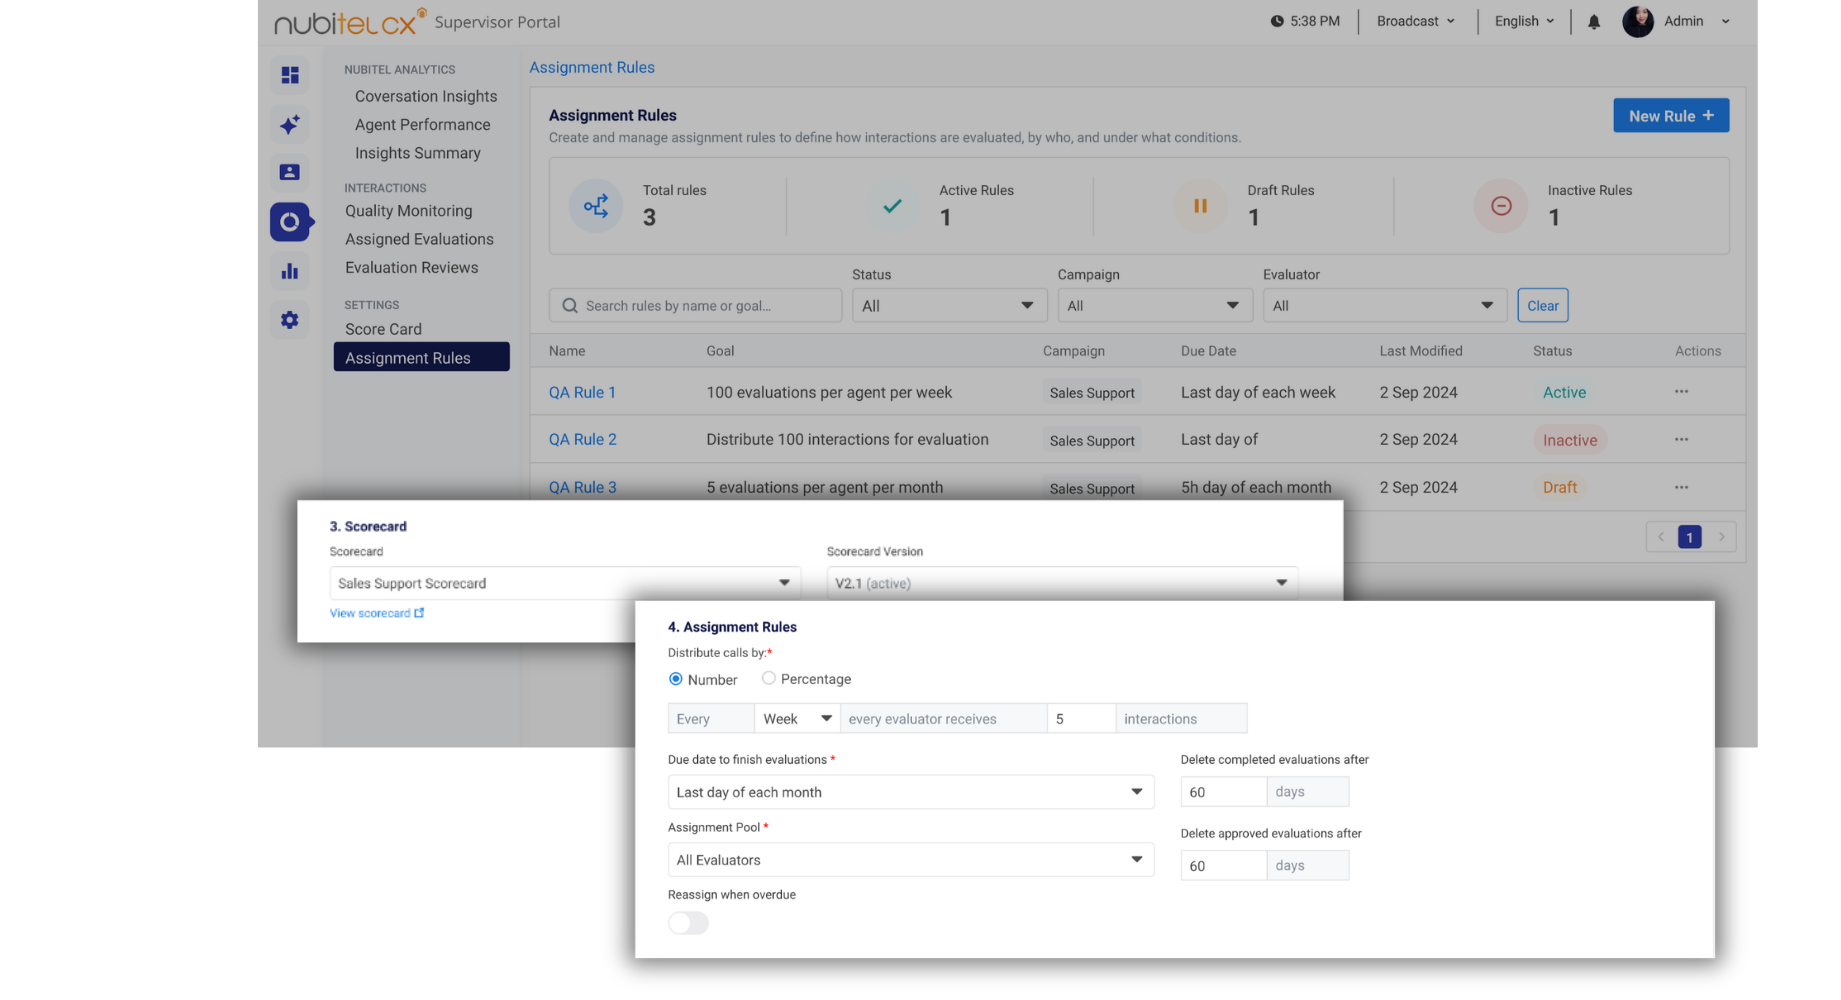Click the Inactive Rules minus icon
Image resolution: width=1841 pixels, height=1000 pixels.
[x=1501, y=206]
